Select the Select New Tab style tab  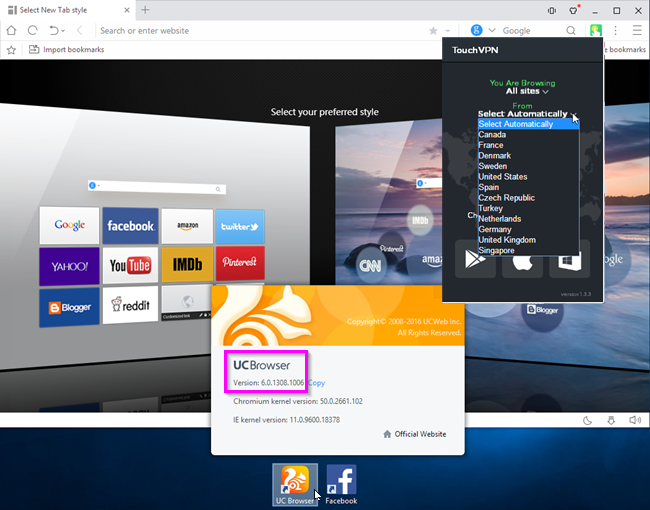tap(68, 10)
